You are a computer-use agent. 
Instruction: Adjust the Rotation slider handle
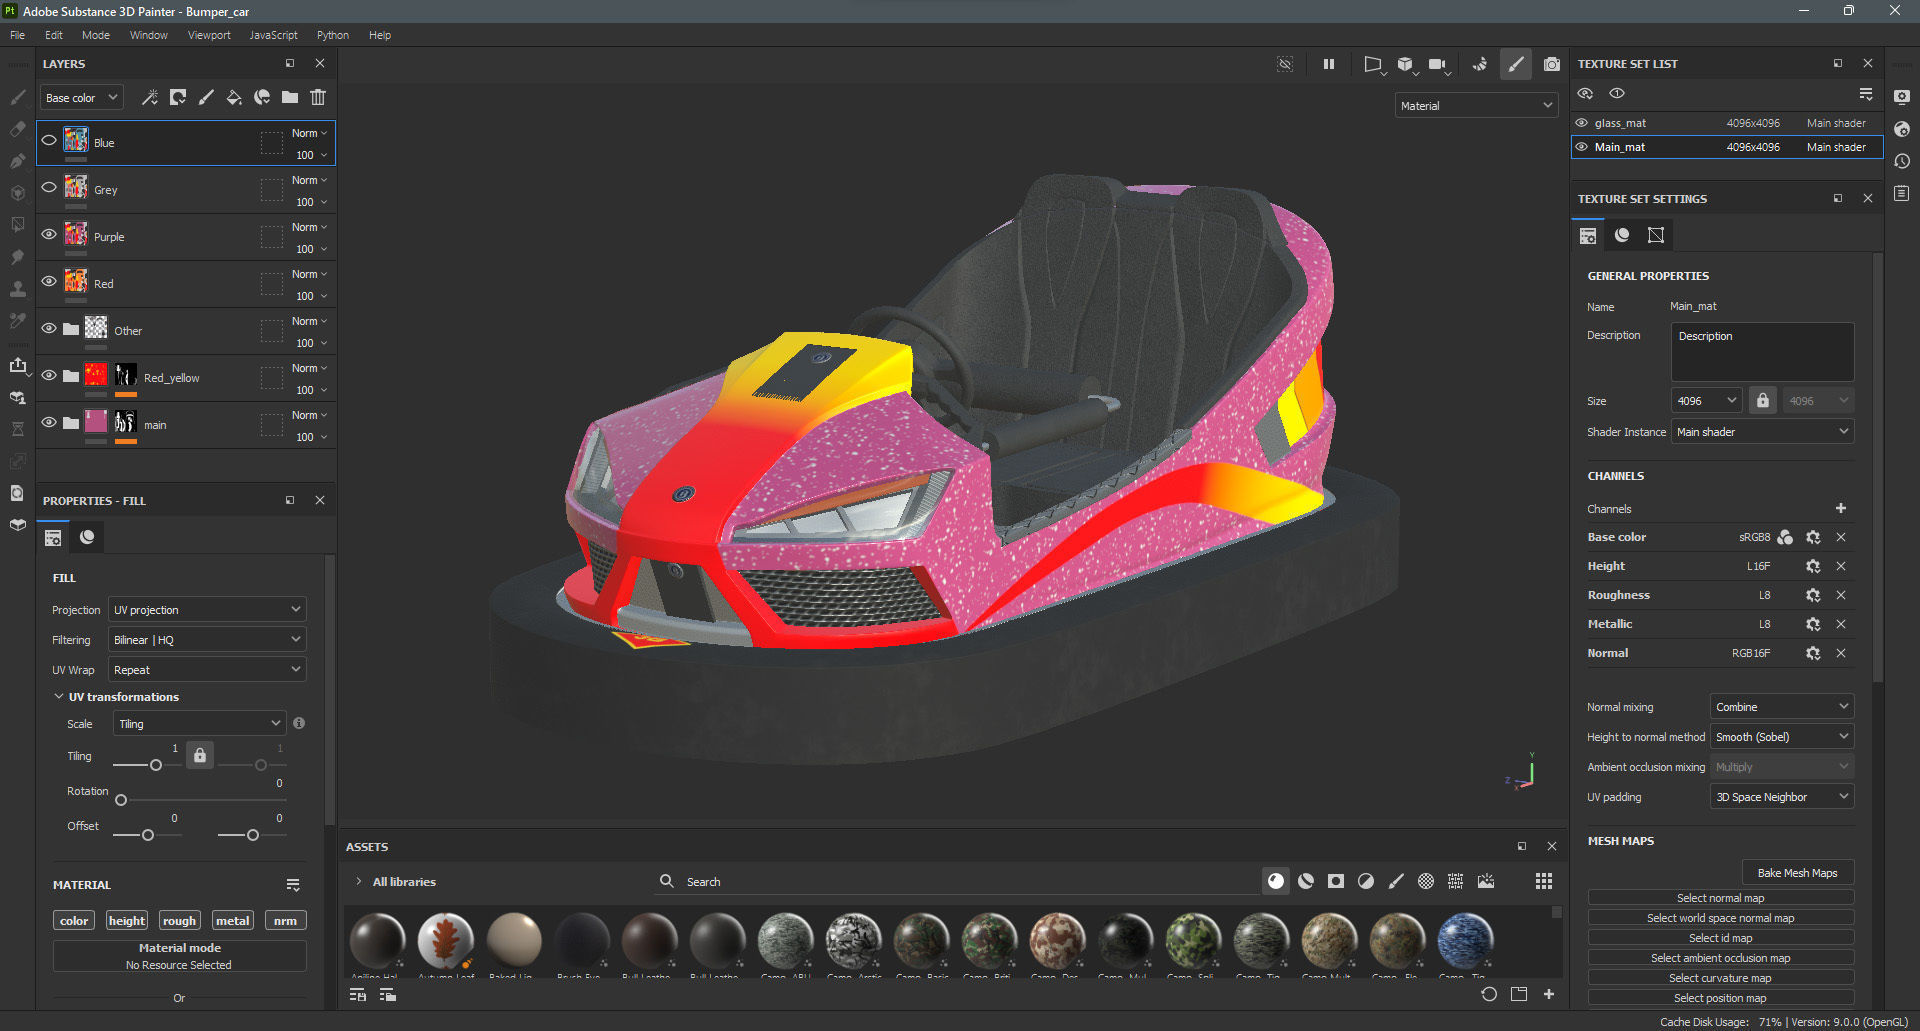pyautogui.click(x=121, y=800)
